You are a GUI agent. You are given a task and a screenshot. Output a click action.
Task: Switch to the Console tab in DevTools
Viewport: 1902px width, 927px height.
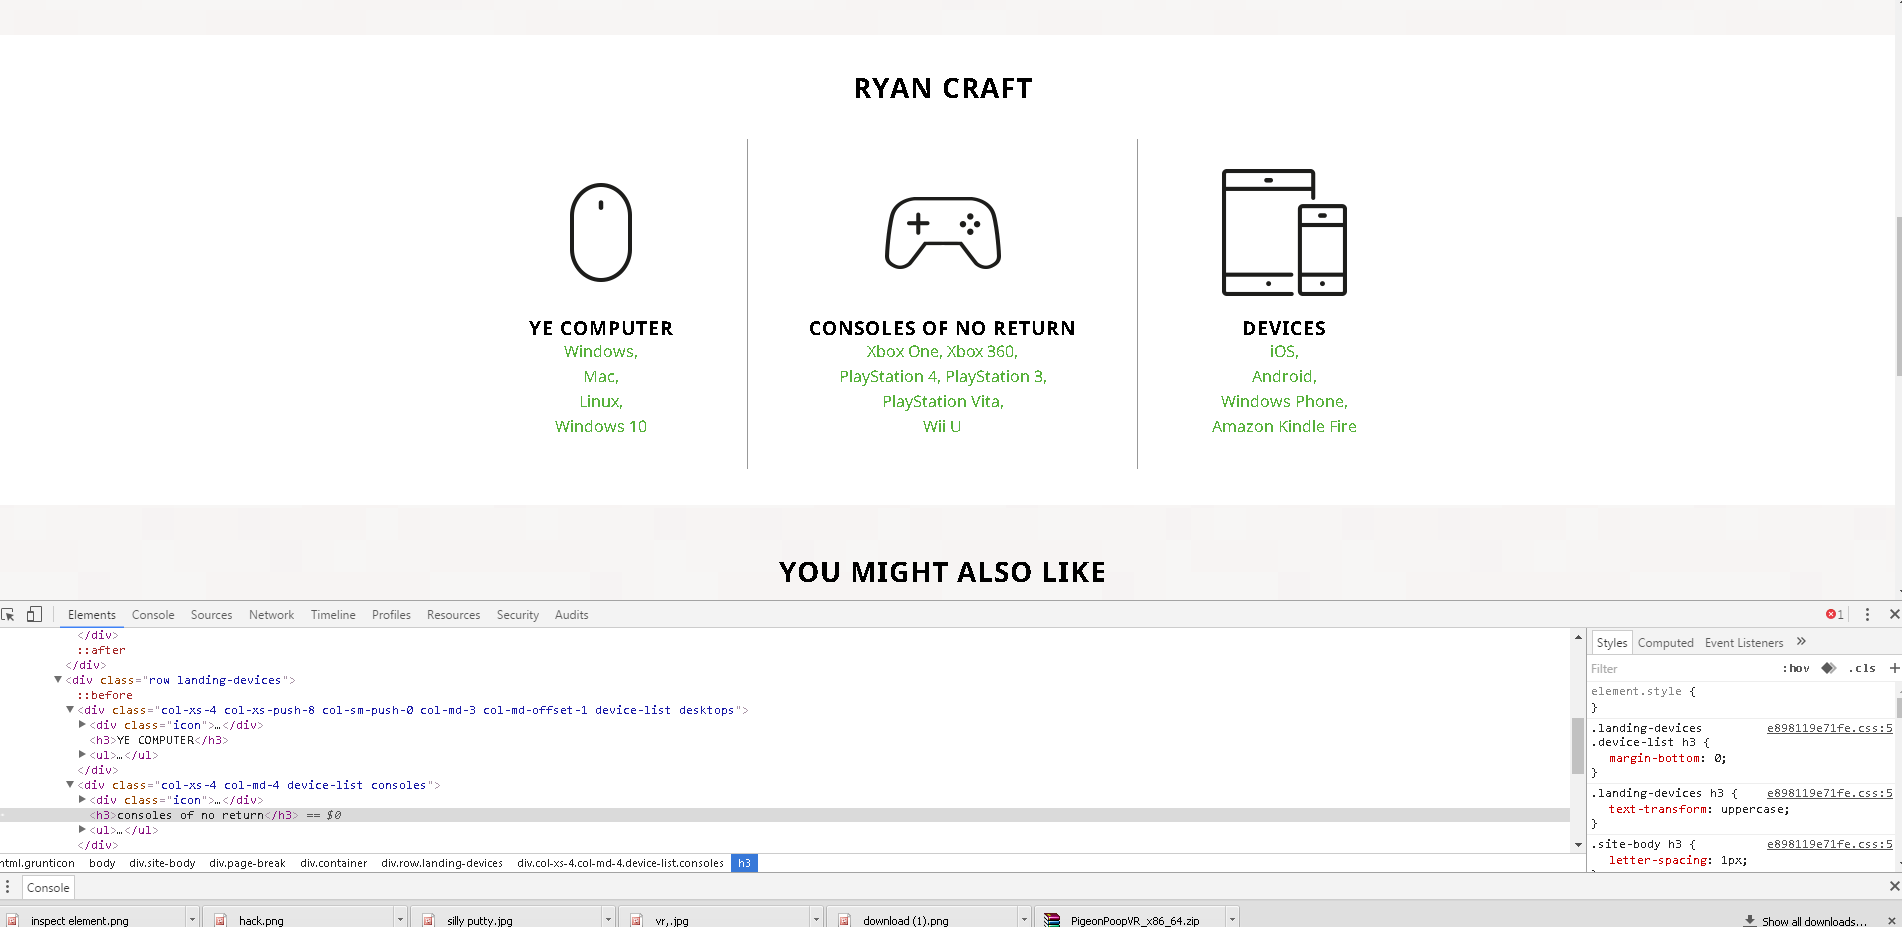tap(153, 615)
